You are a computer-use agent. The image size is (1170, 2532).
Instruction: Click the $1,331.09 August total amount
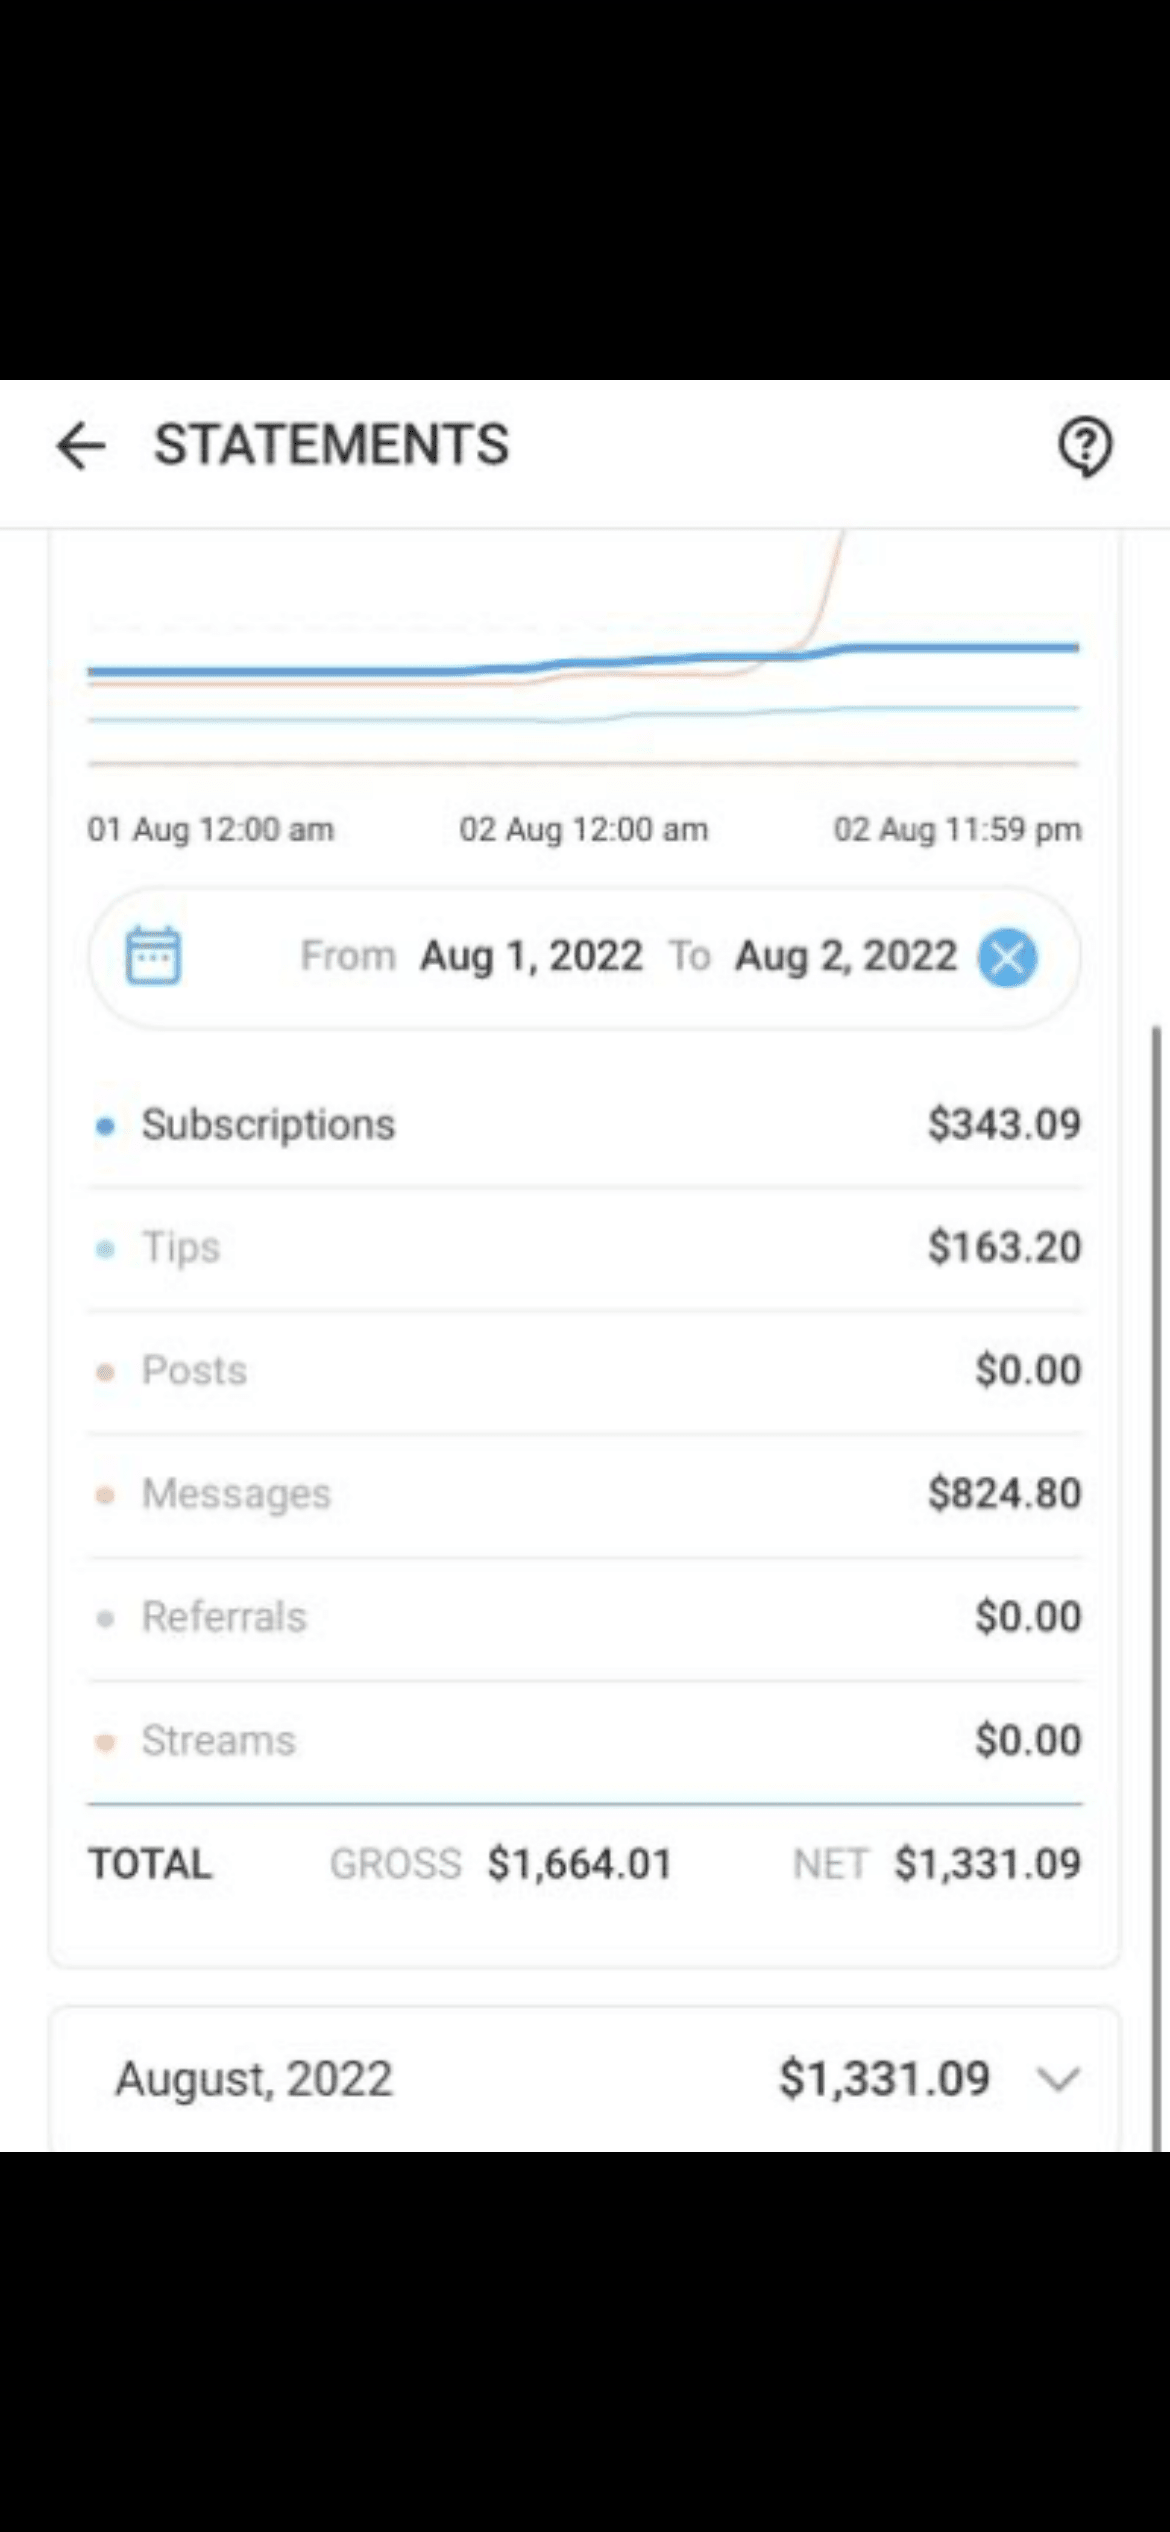884,2080
